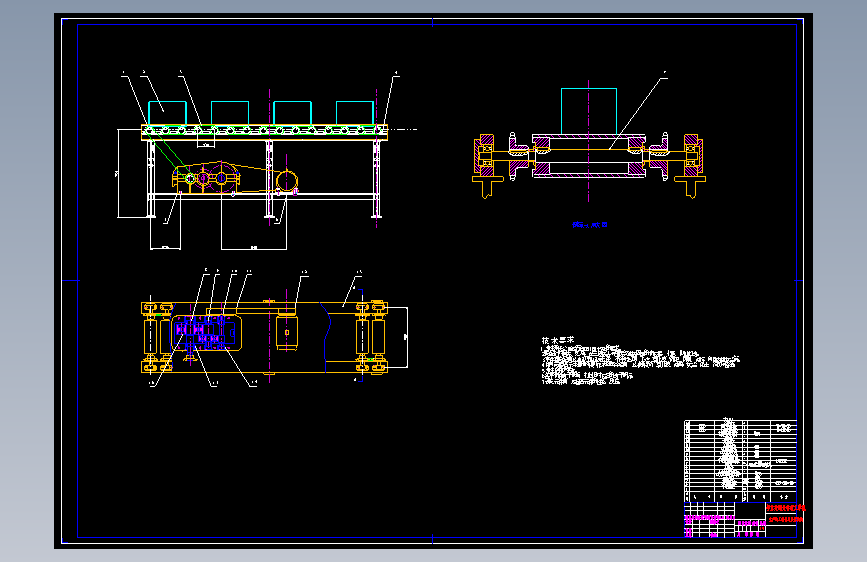Viewport: 867px width, 562px height.
Task: Click the rectangular motor in the plan view
Action: (287, 332)
